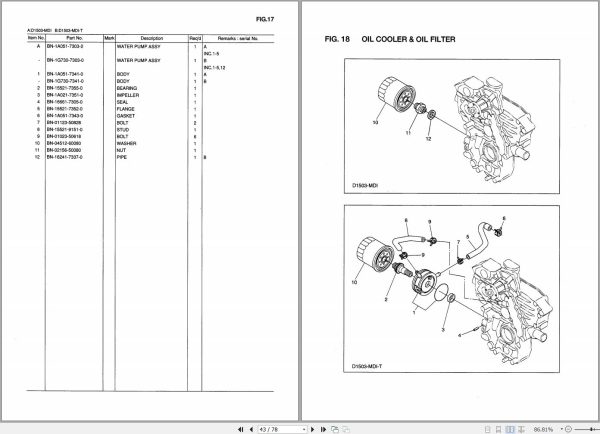600x434 pixels.
Task: Click the BEARING description cell
Action: point(127,88)
